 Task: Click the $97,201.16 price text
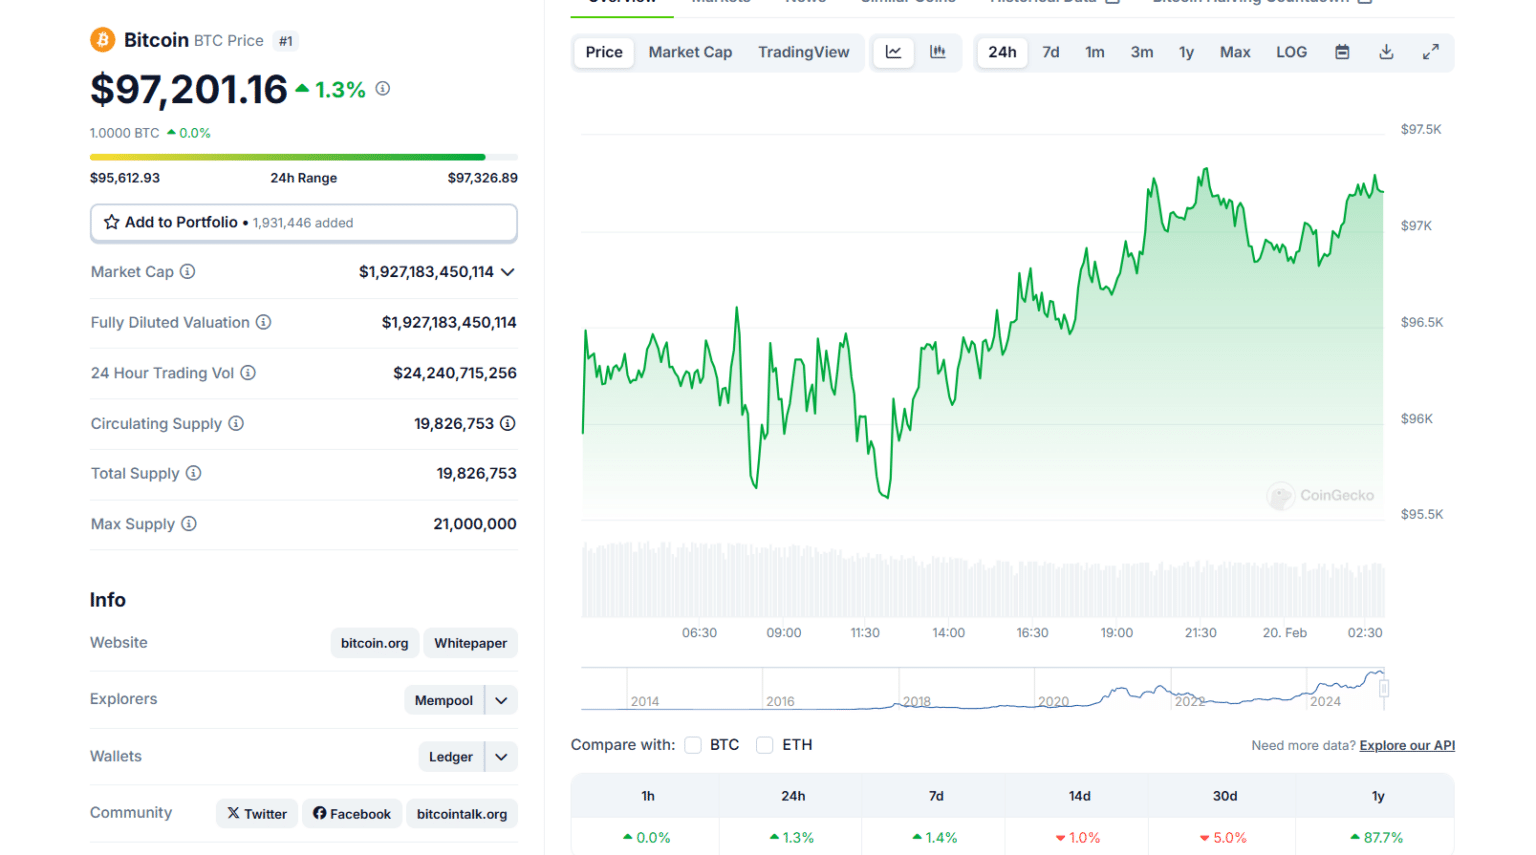tap(189, 89)
